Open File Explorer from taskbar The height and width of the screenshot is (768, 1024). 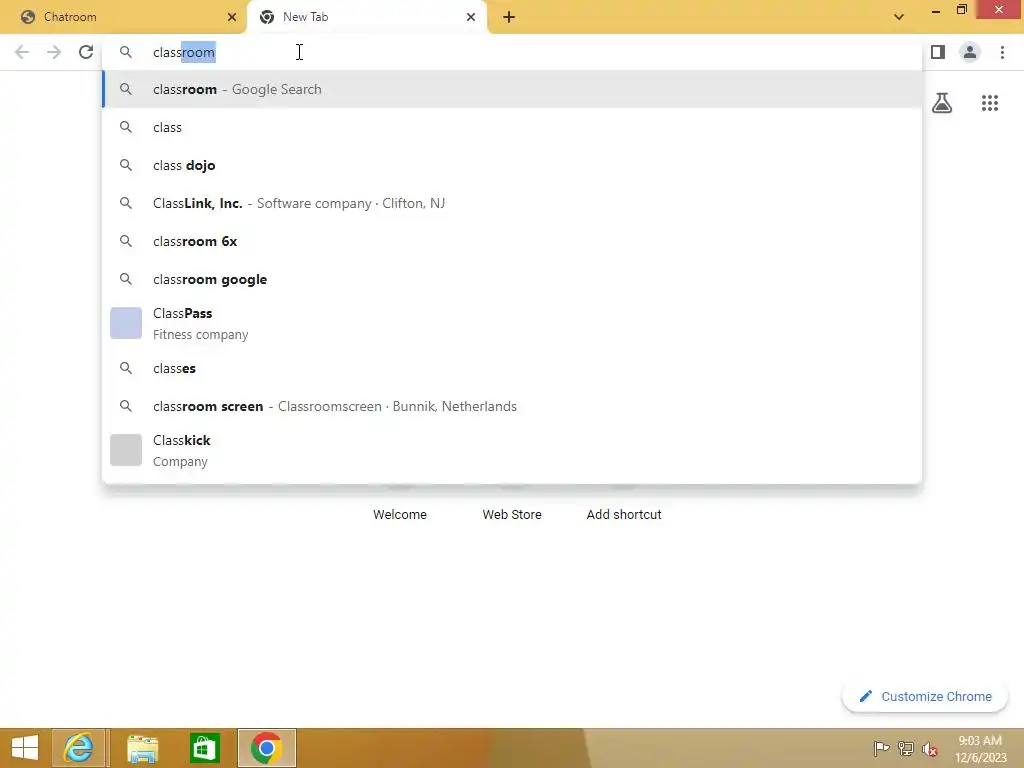142,748
